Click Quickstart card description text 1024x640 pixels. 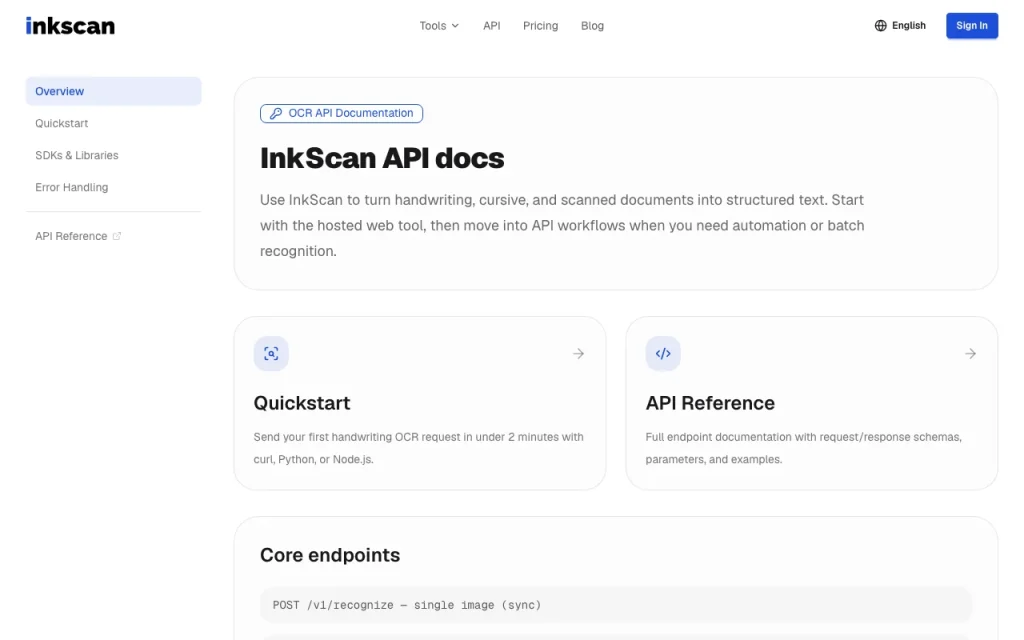(419, 448)
